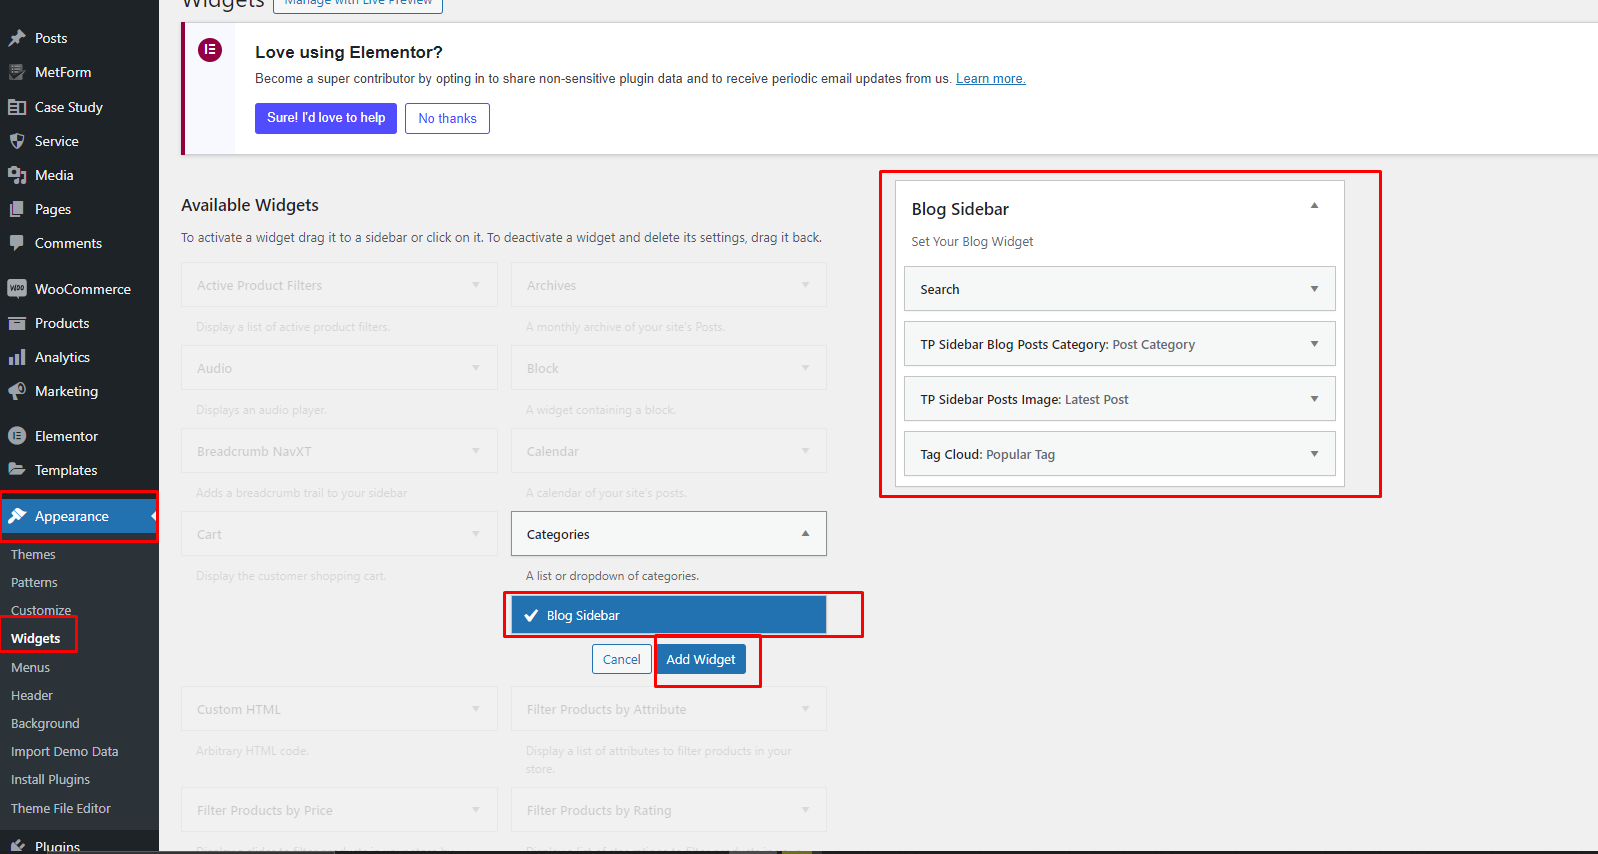Open the Learn more link

990,79
